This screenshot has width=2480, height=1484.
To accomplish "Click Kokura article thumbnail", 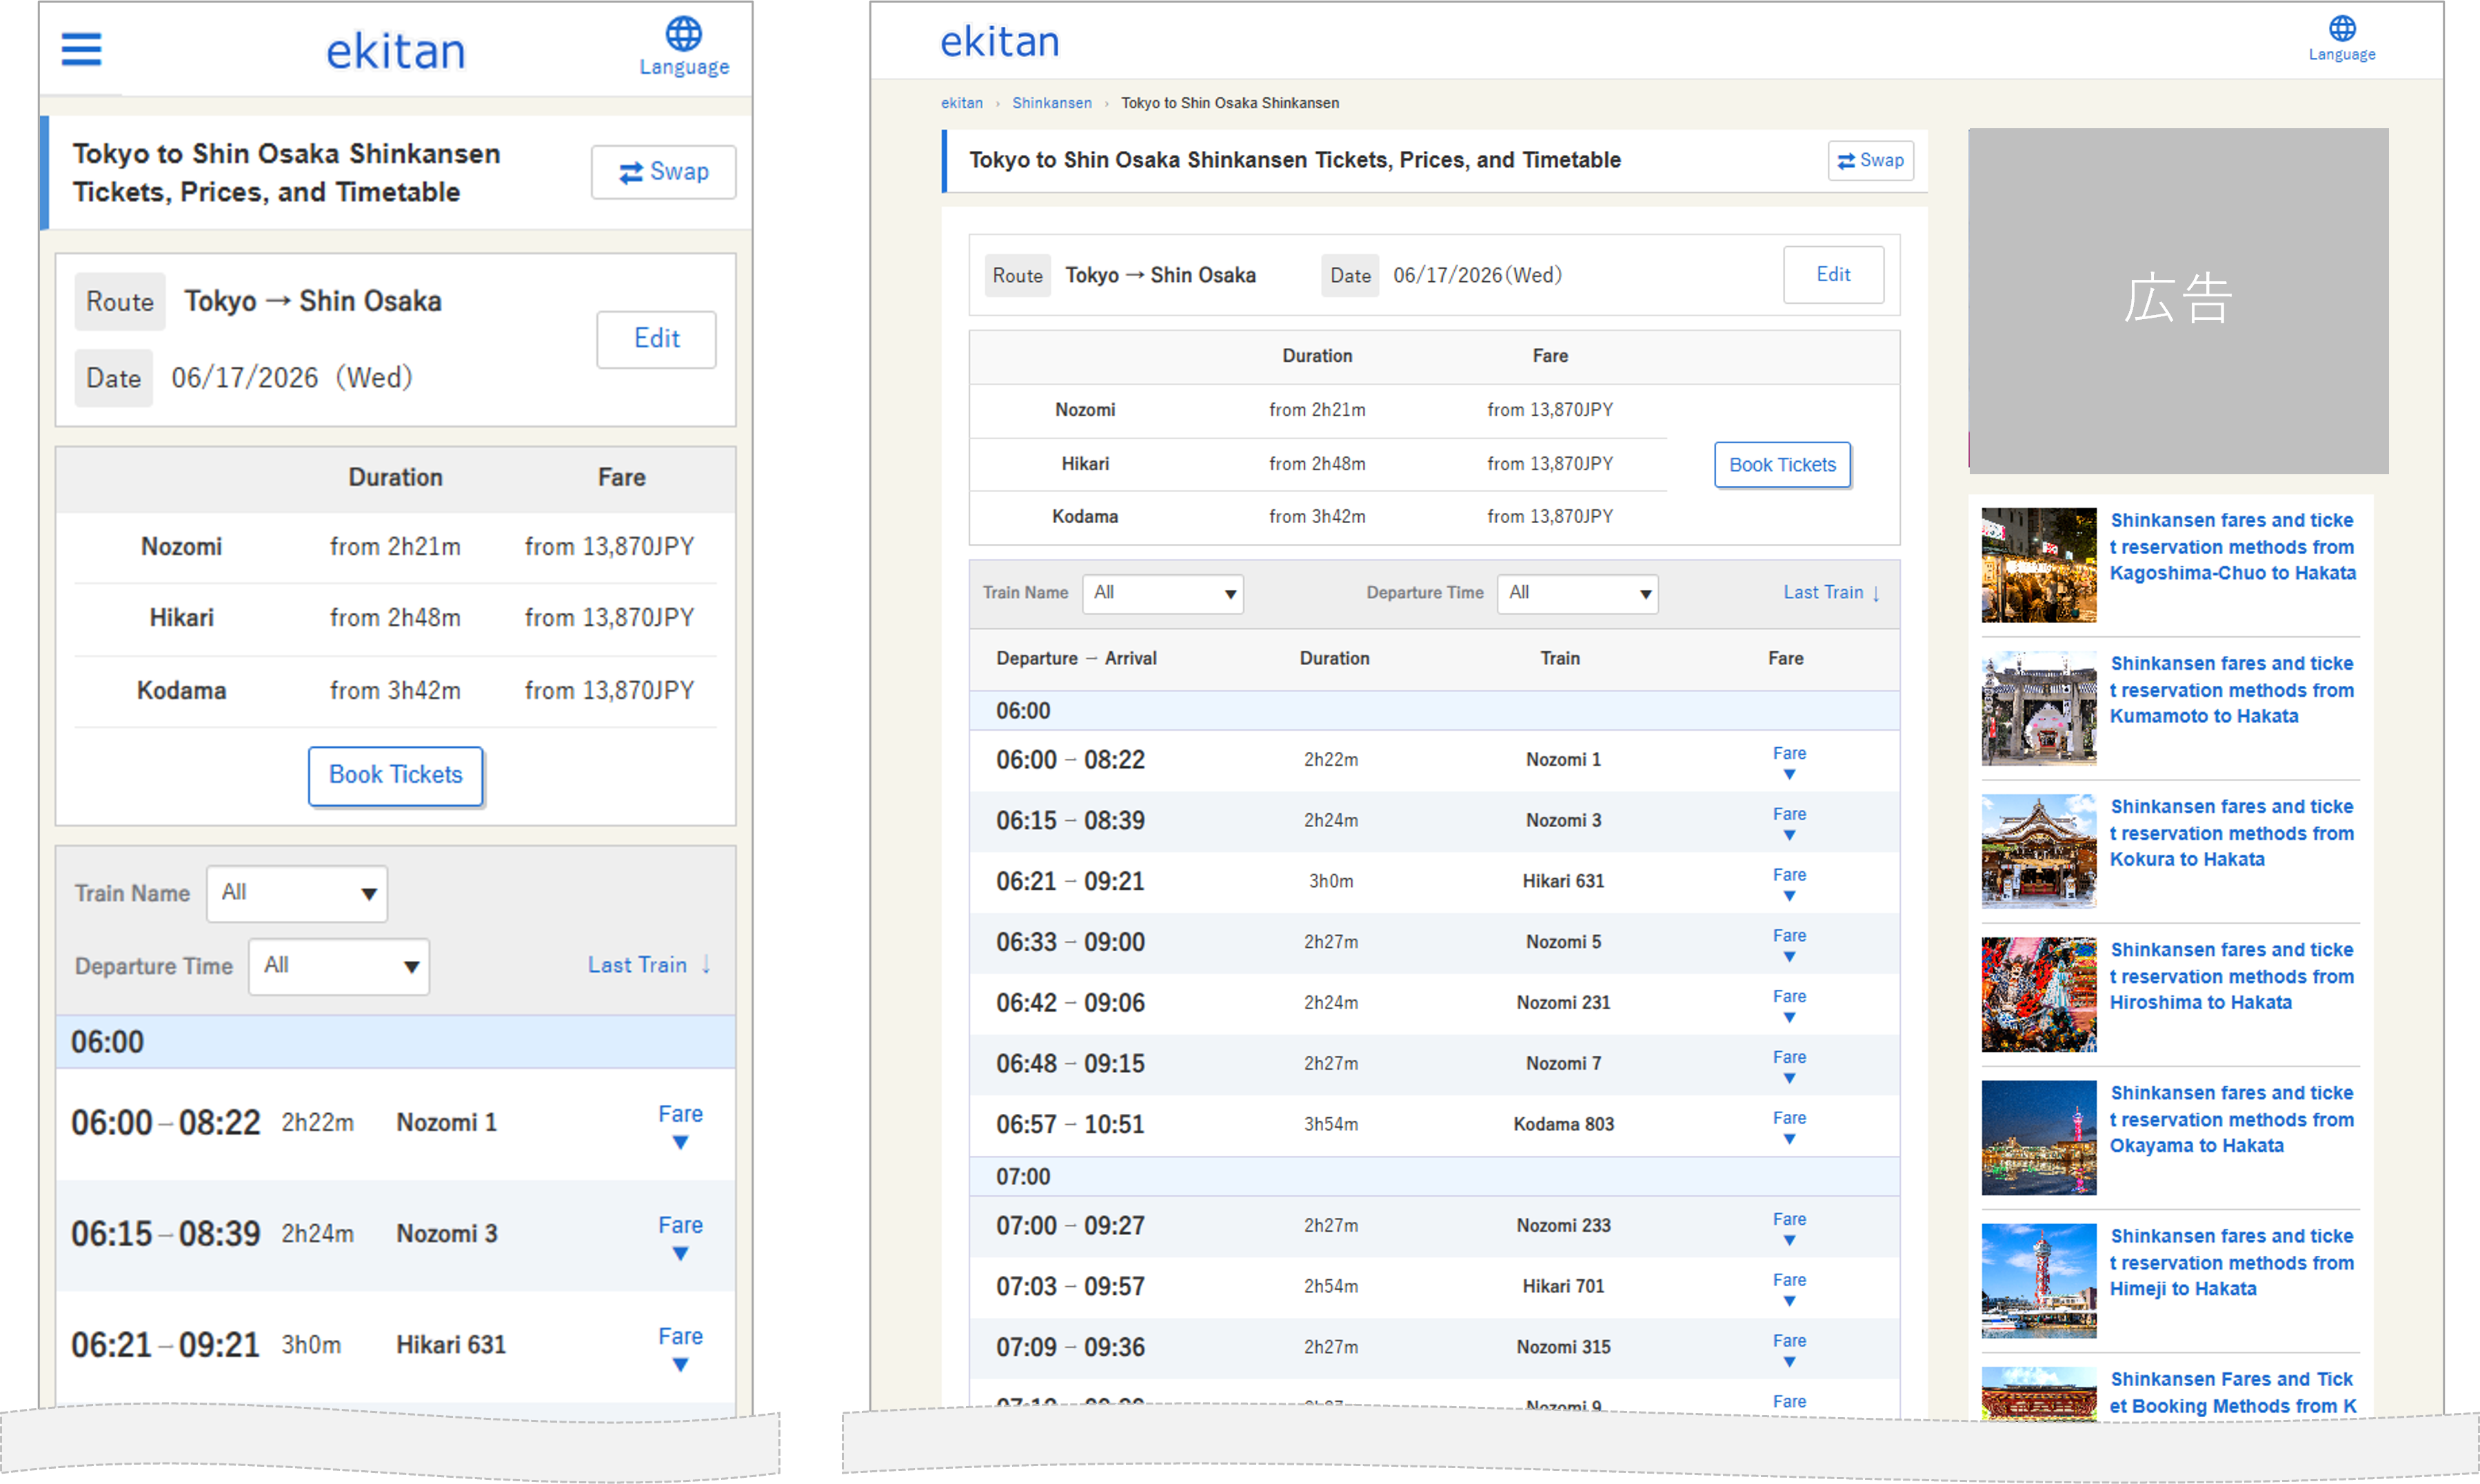I will tap(2039, 851).
